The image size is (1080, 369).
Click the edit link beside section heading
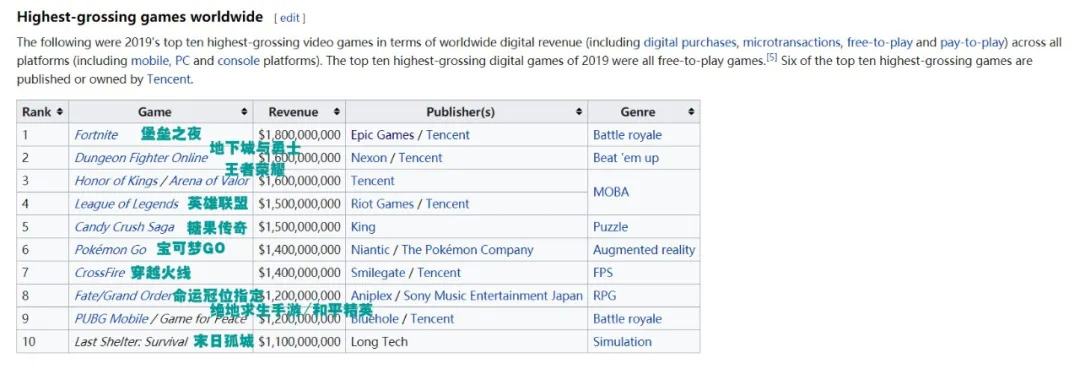(289, 18)
